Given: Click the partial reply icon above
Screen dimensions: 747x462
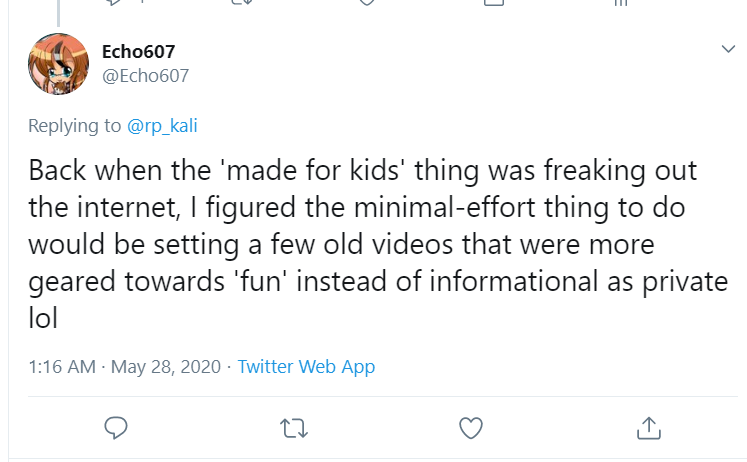Looking at the screenshot, I should coord(113,2).
